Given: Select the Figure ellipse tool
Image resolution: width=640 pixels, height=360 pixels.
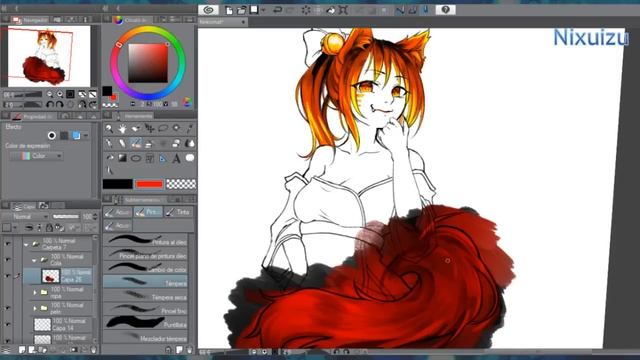Looking at the screenshot, I should (136, 158).
